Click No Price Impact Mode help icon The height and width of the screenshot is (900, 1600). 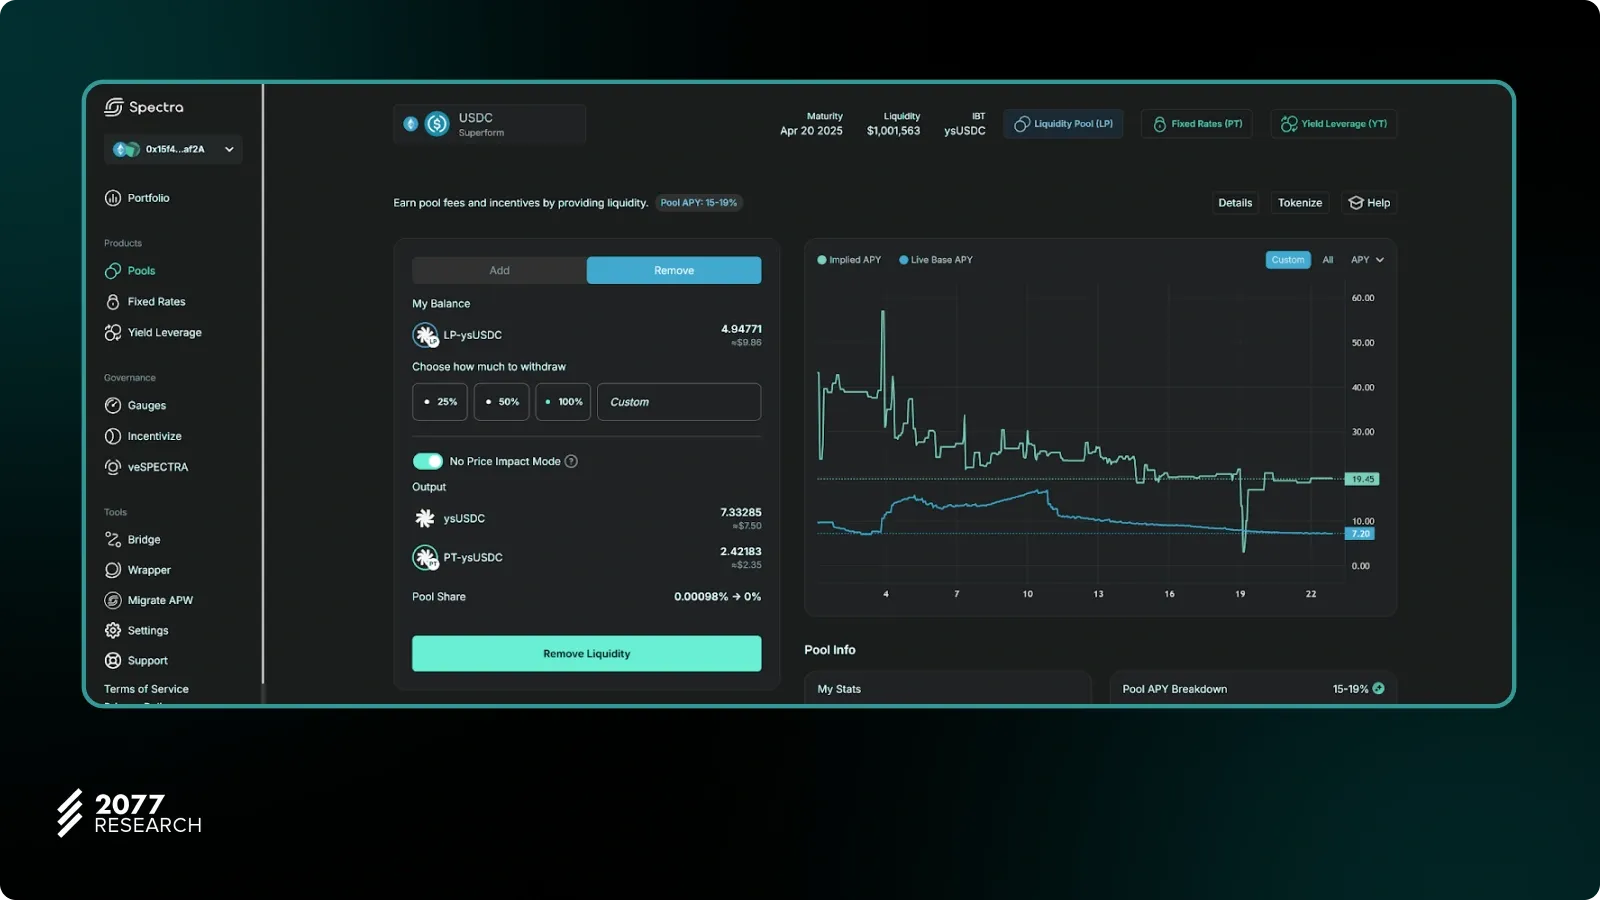571,462
